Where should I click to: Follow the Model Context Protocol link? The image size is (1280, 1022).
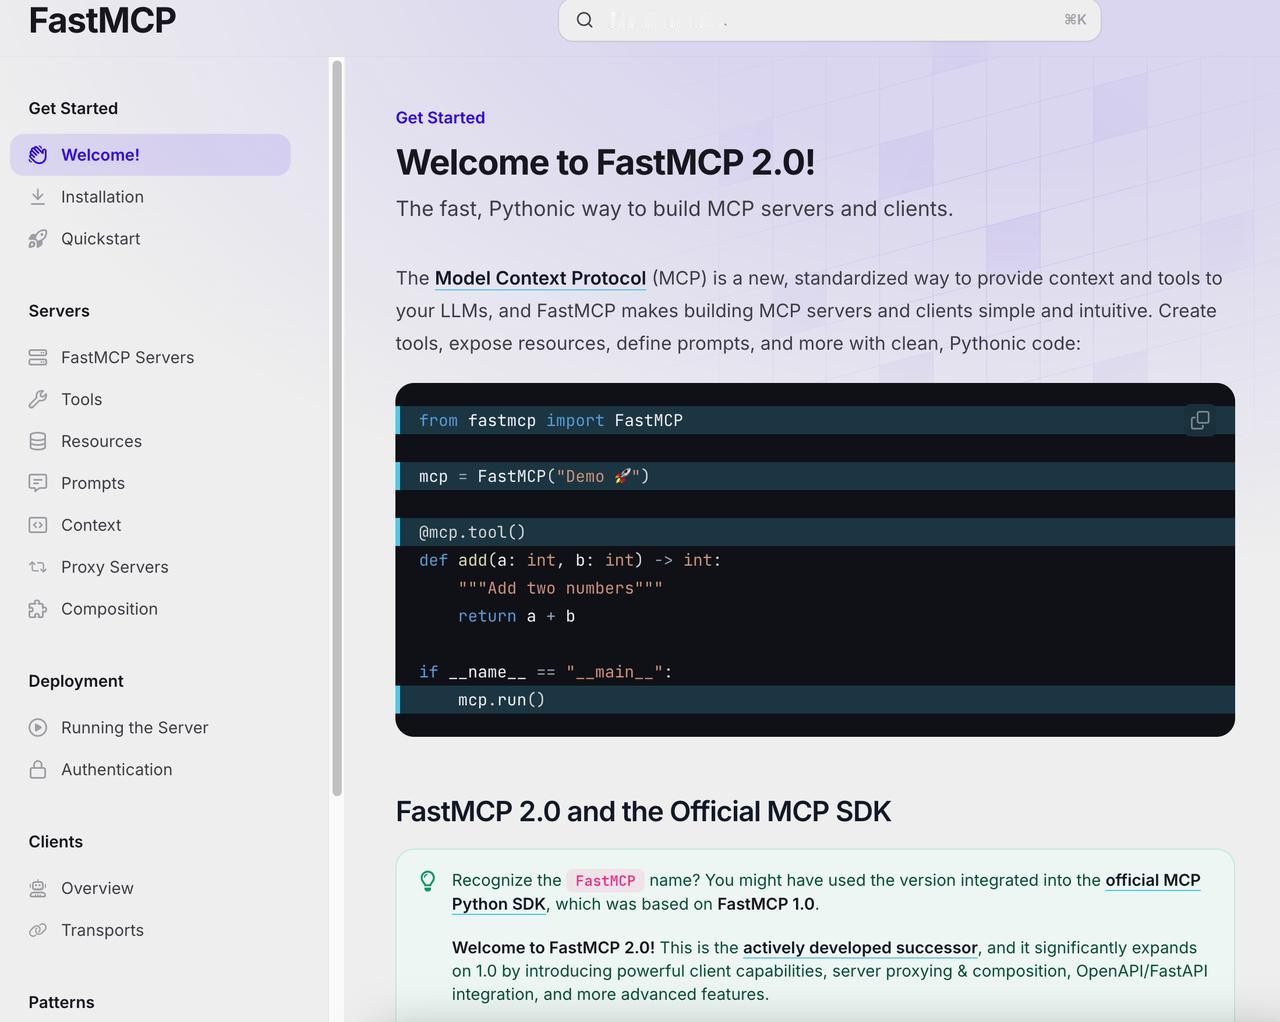click(x=540, y=278)
